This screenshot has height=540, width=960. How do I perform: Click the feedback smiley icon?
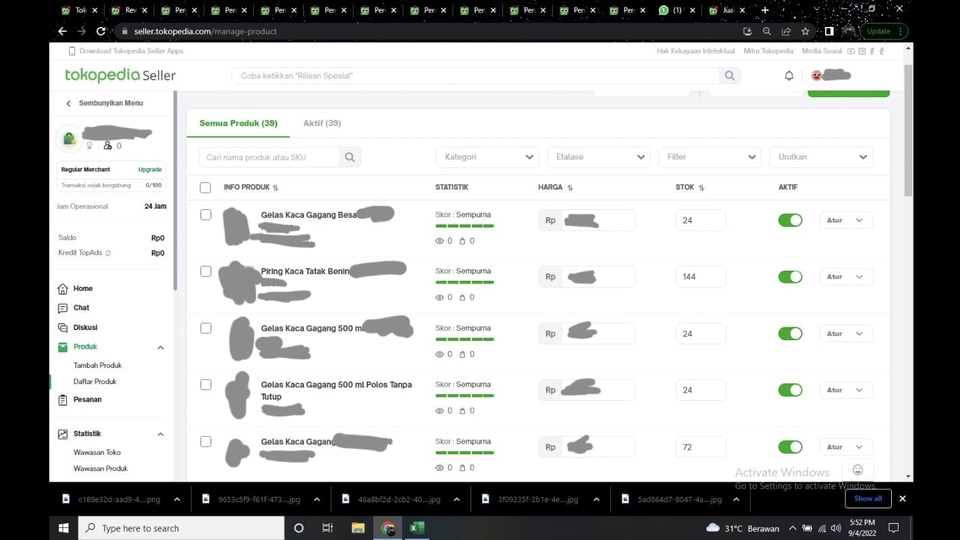point(858,470)
